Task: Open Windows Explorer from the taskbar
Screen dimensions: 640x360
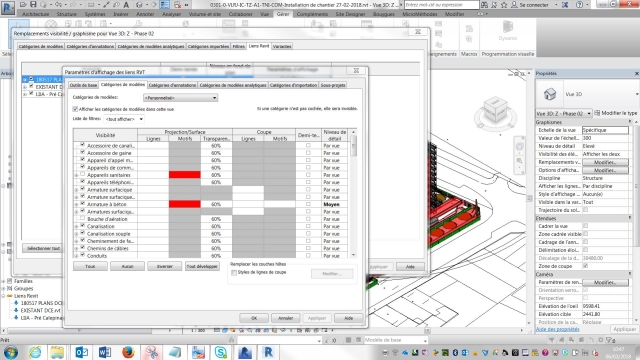Action: tap(58, 352)
